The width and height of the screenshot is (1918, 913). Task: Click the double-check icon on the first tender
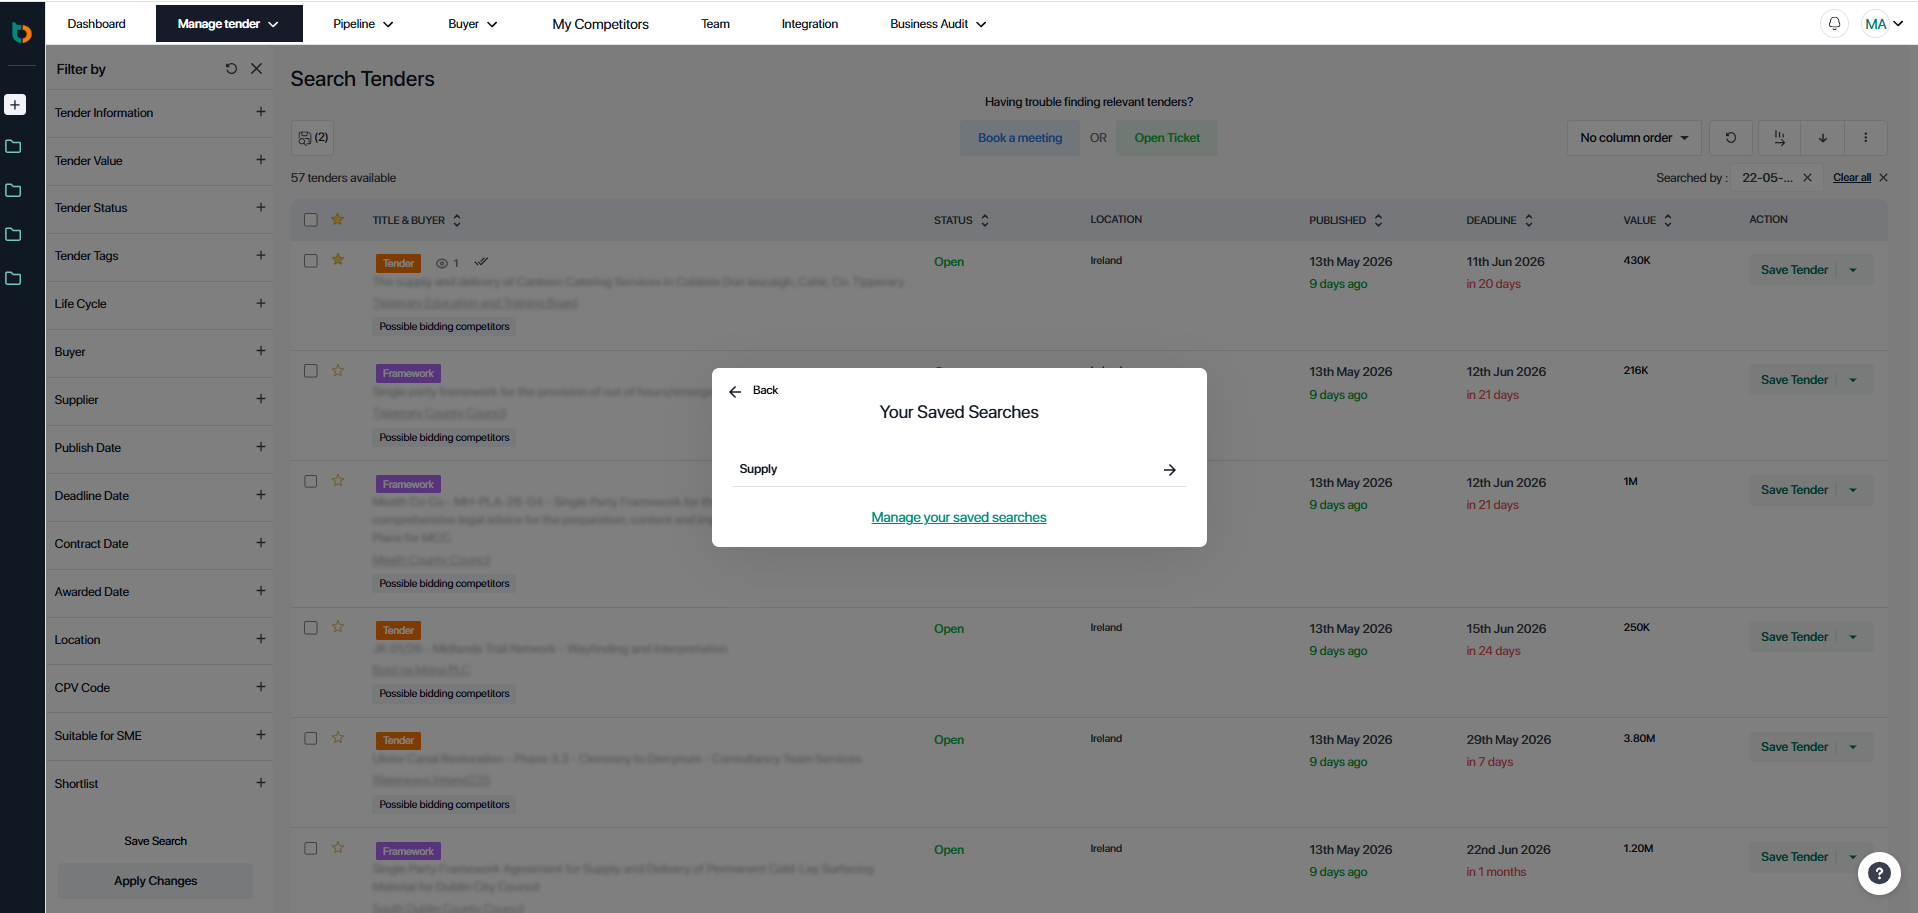(481, 262)
